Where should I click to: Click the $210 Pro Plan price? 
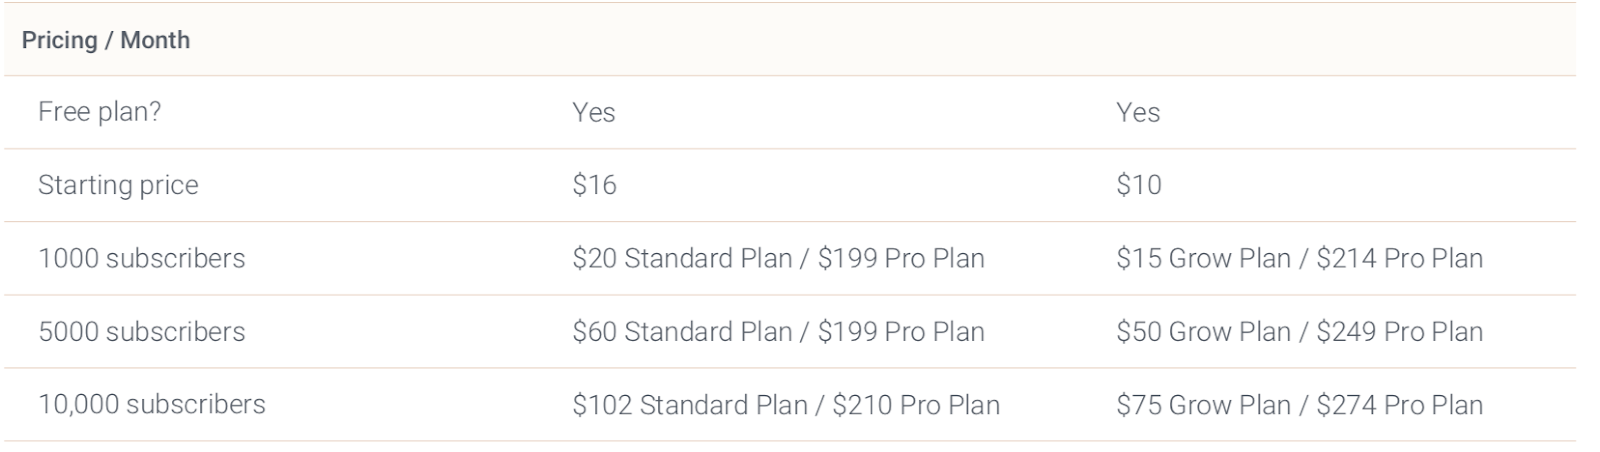916,404
